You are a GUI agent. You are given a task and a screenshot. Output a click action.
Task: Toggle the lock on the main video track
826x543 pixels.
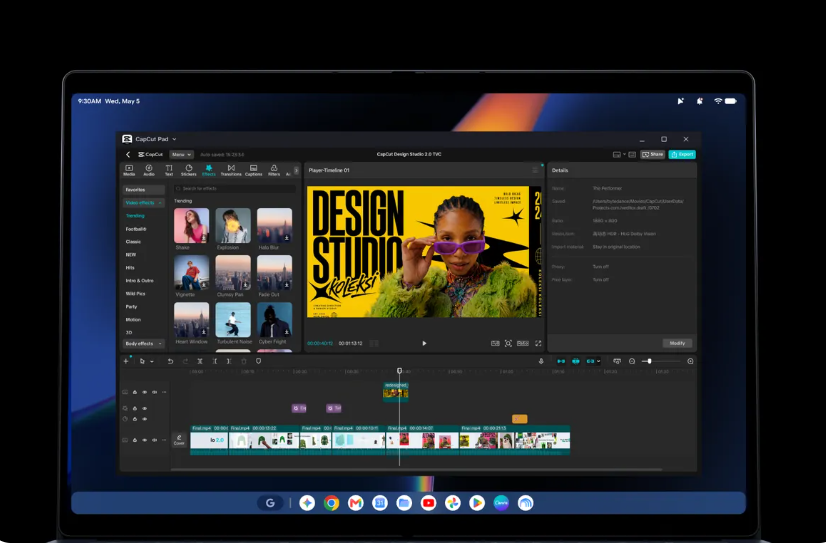coord(135,440)
